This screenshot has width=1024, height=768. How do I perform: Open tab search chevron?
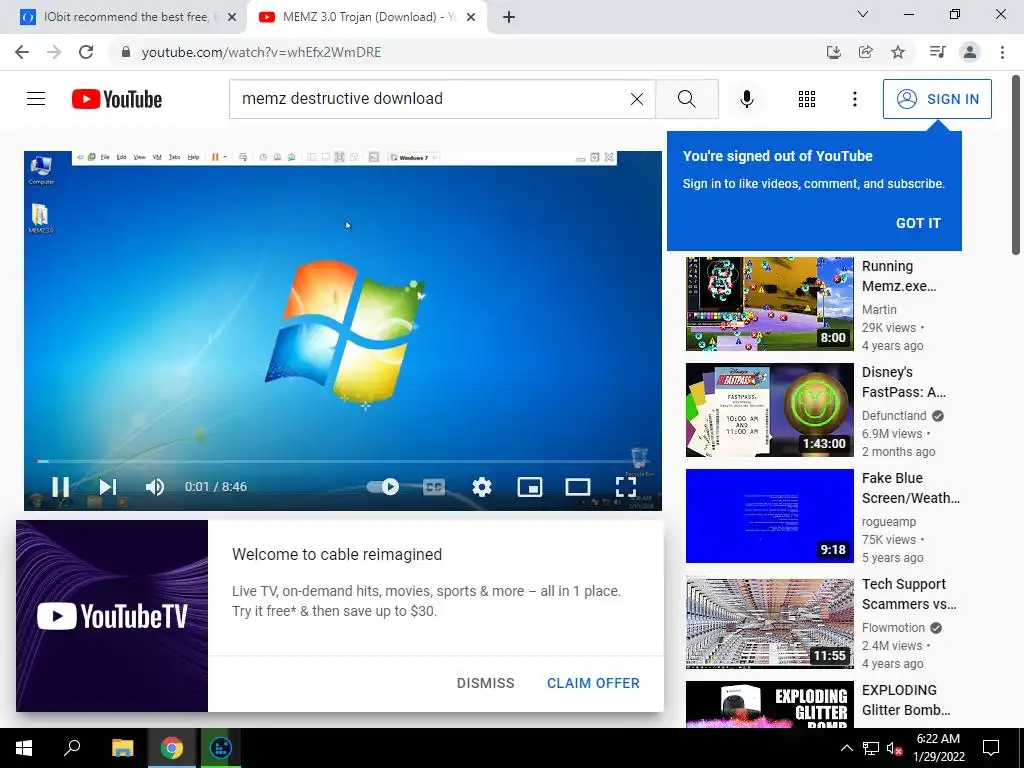pyautogui.click(x=863, y=14)
